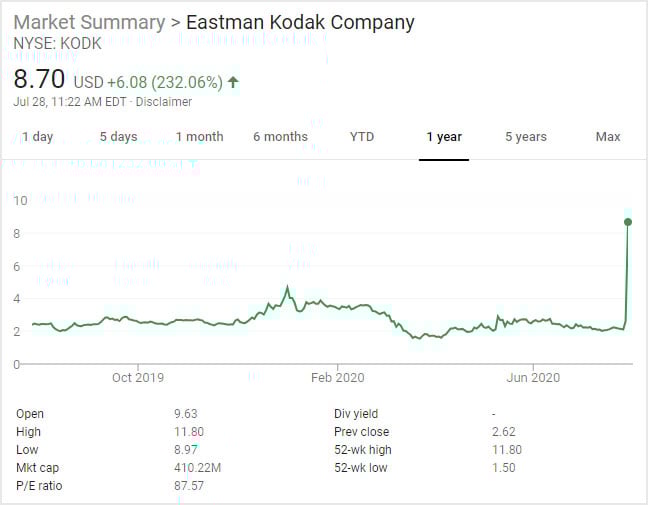648x505 pixels.
Task: Click the Market Summary breadcrumb
Action: (x=89, y=22)
